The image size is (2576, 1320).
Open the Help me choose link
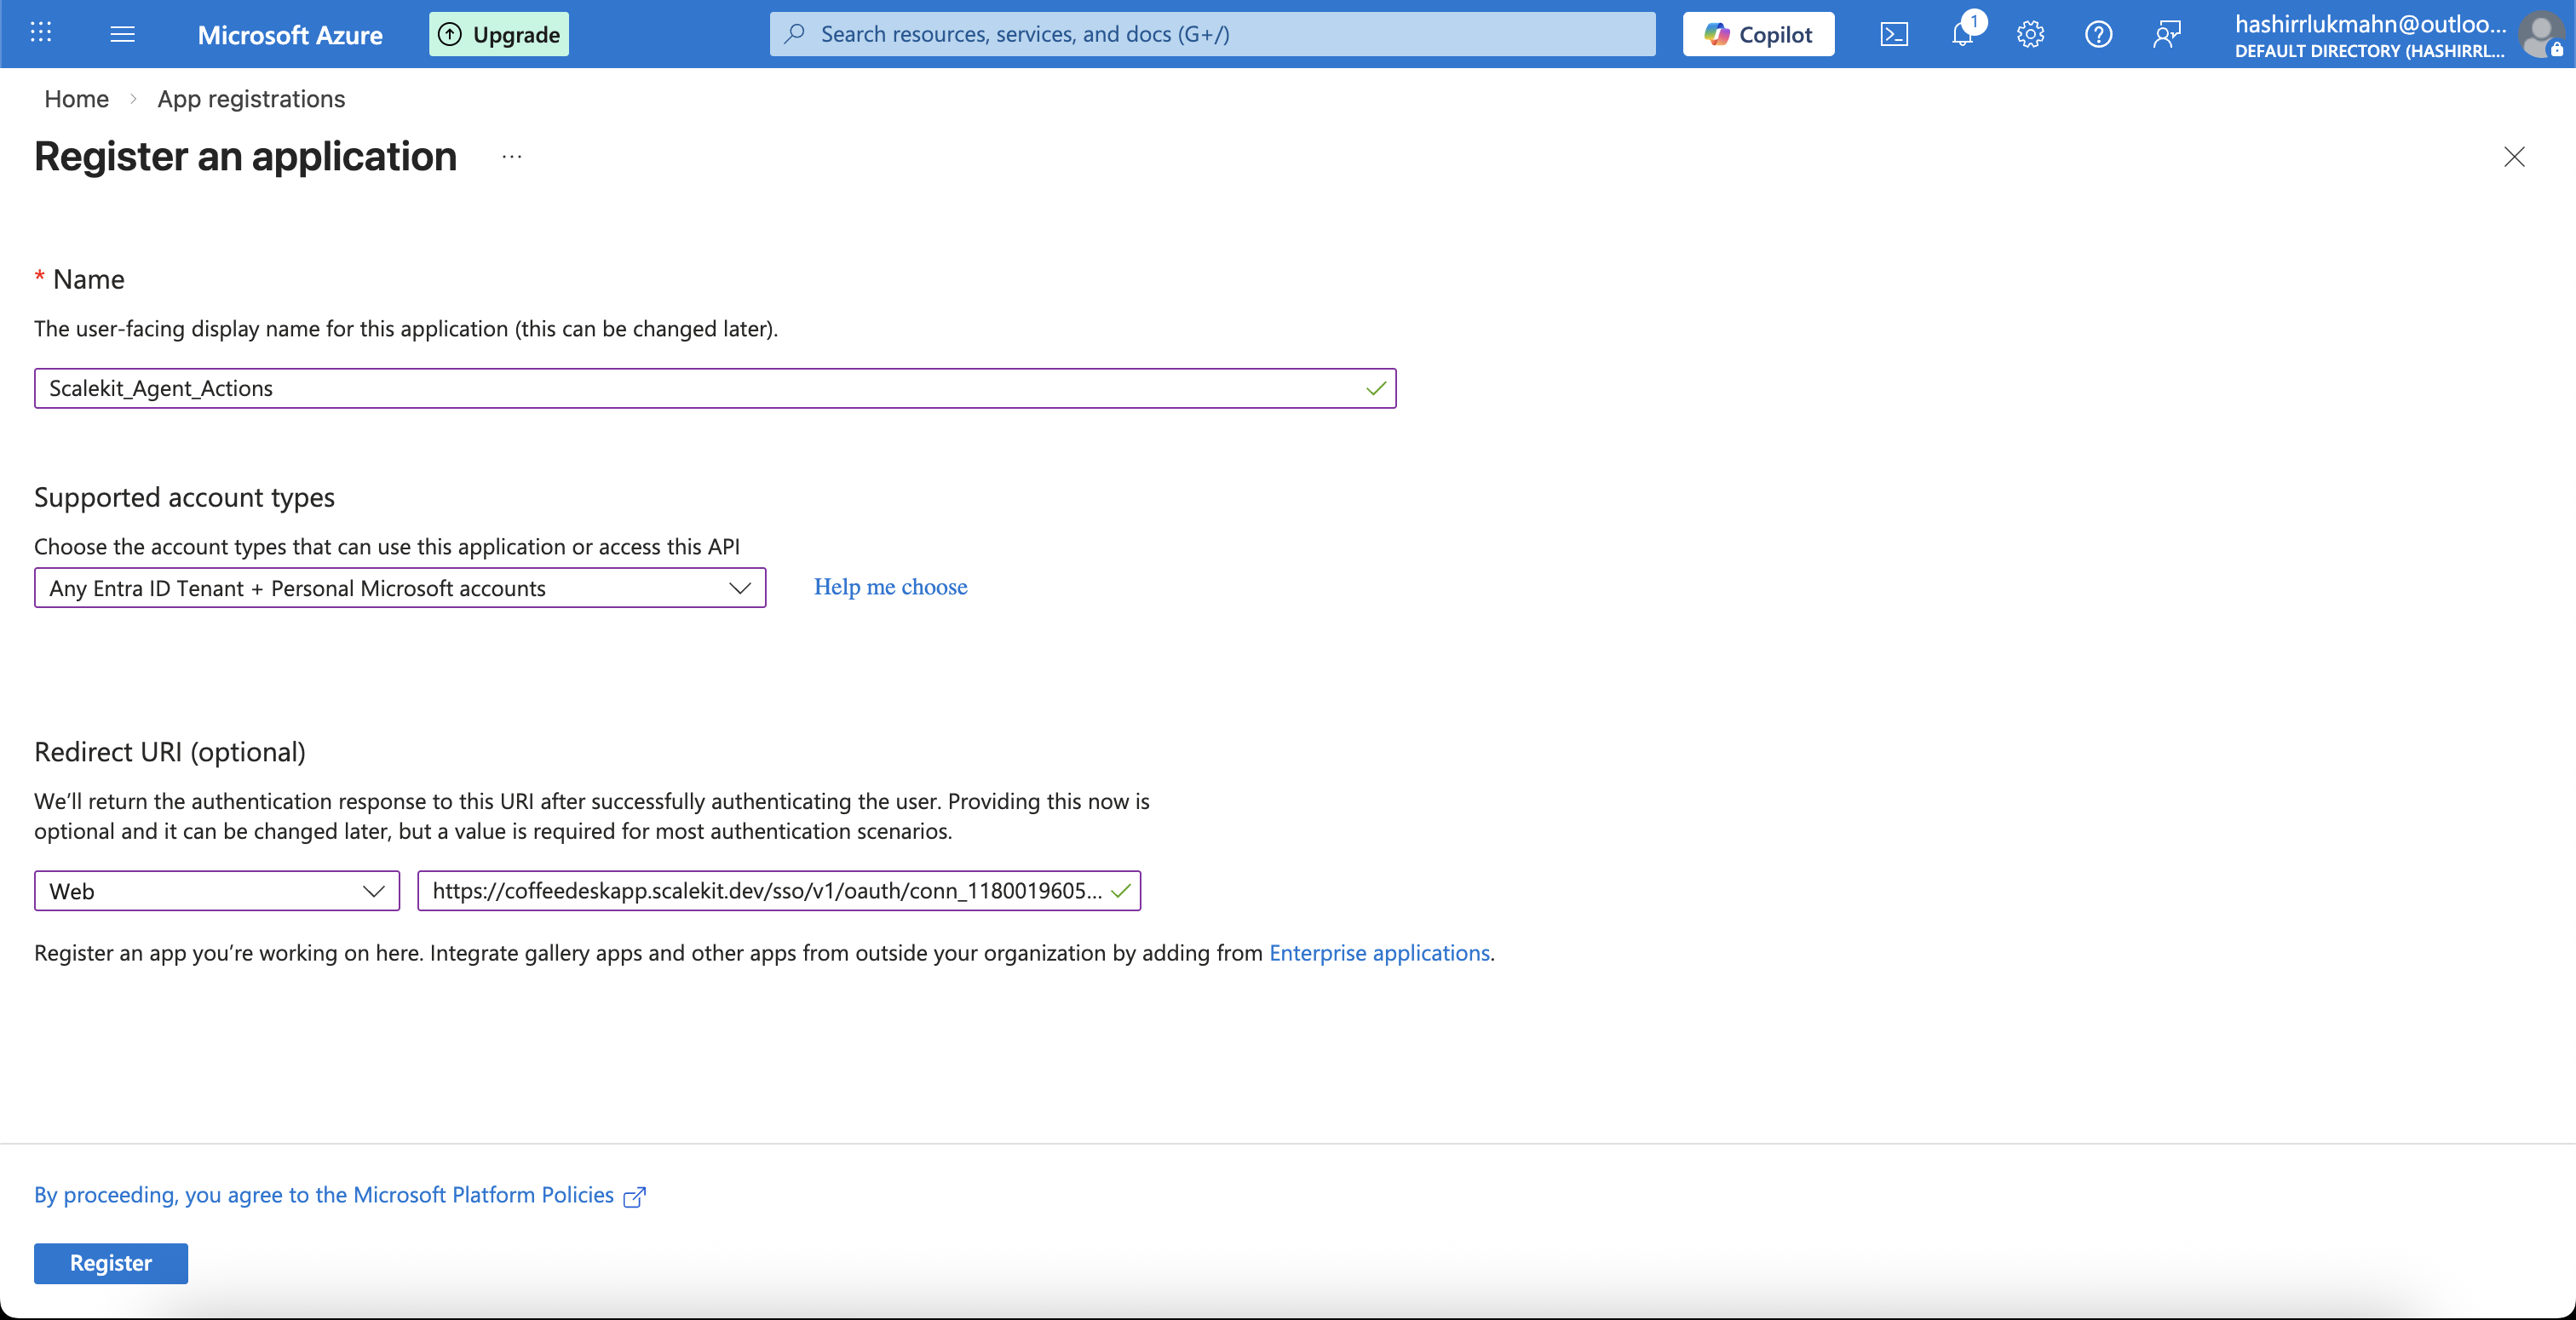pos(890,587)
